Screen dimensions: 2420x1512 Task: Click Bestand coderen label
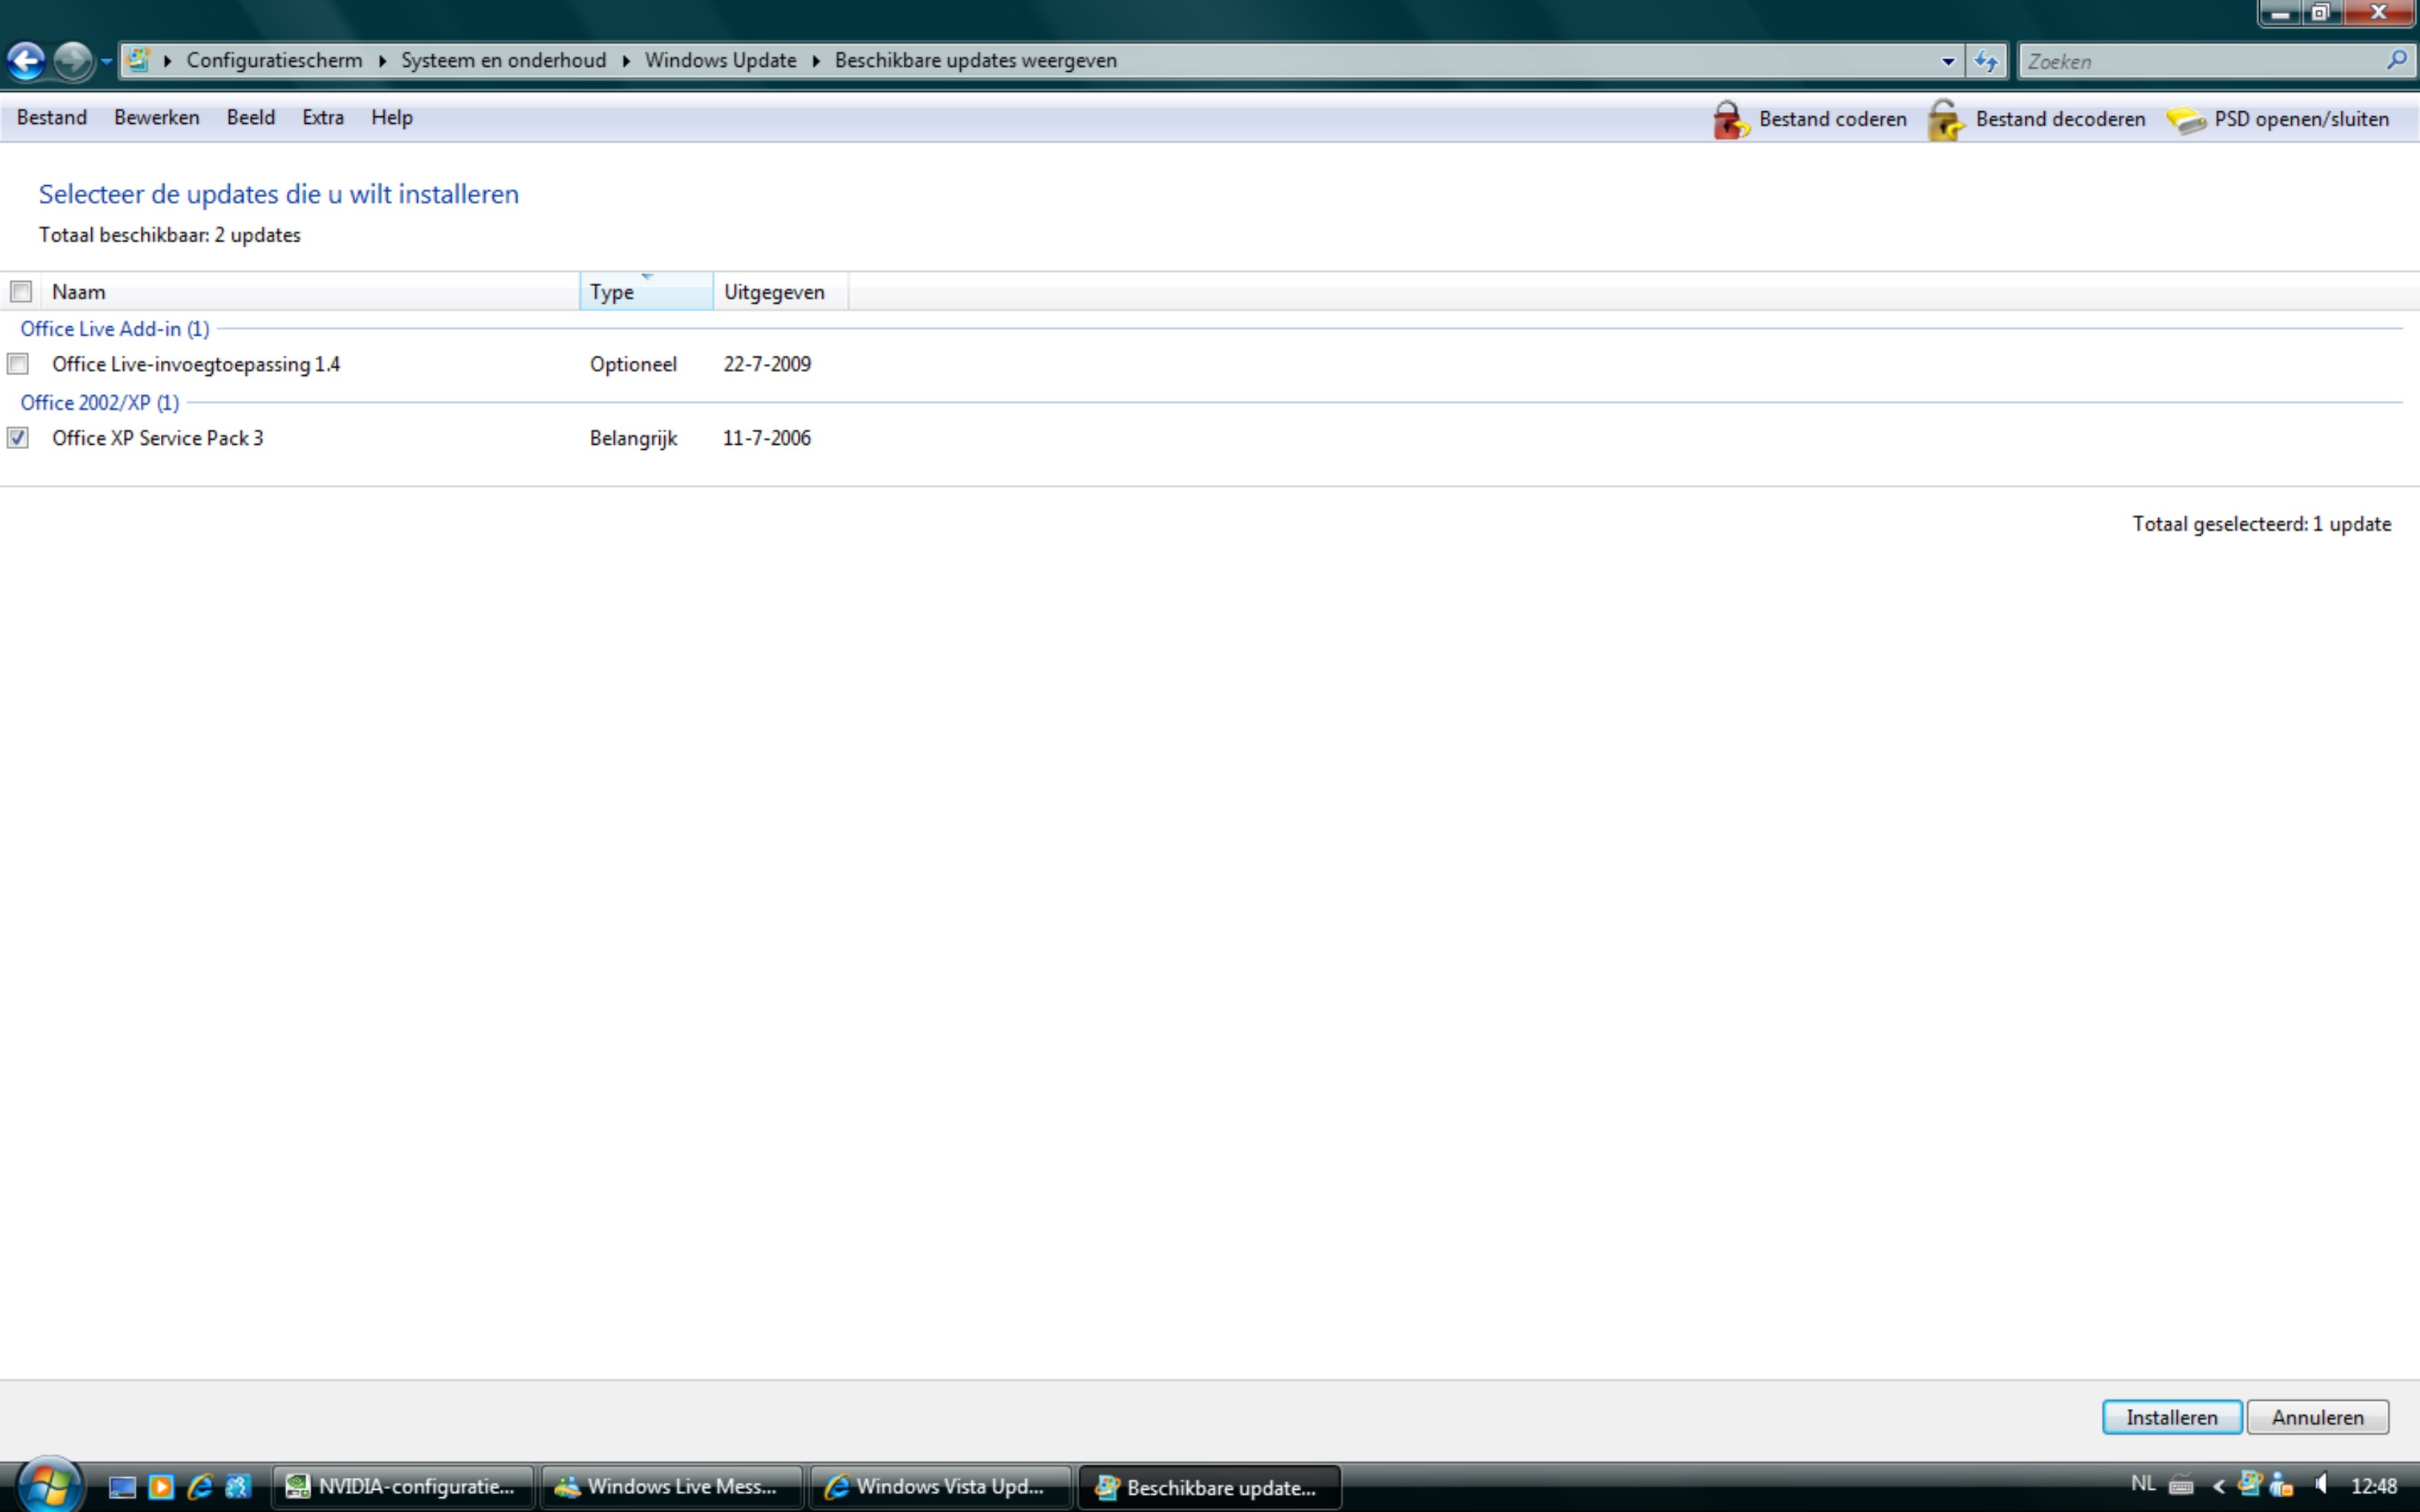tap(1833, 119)
